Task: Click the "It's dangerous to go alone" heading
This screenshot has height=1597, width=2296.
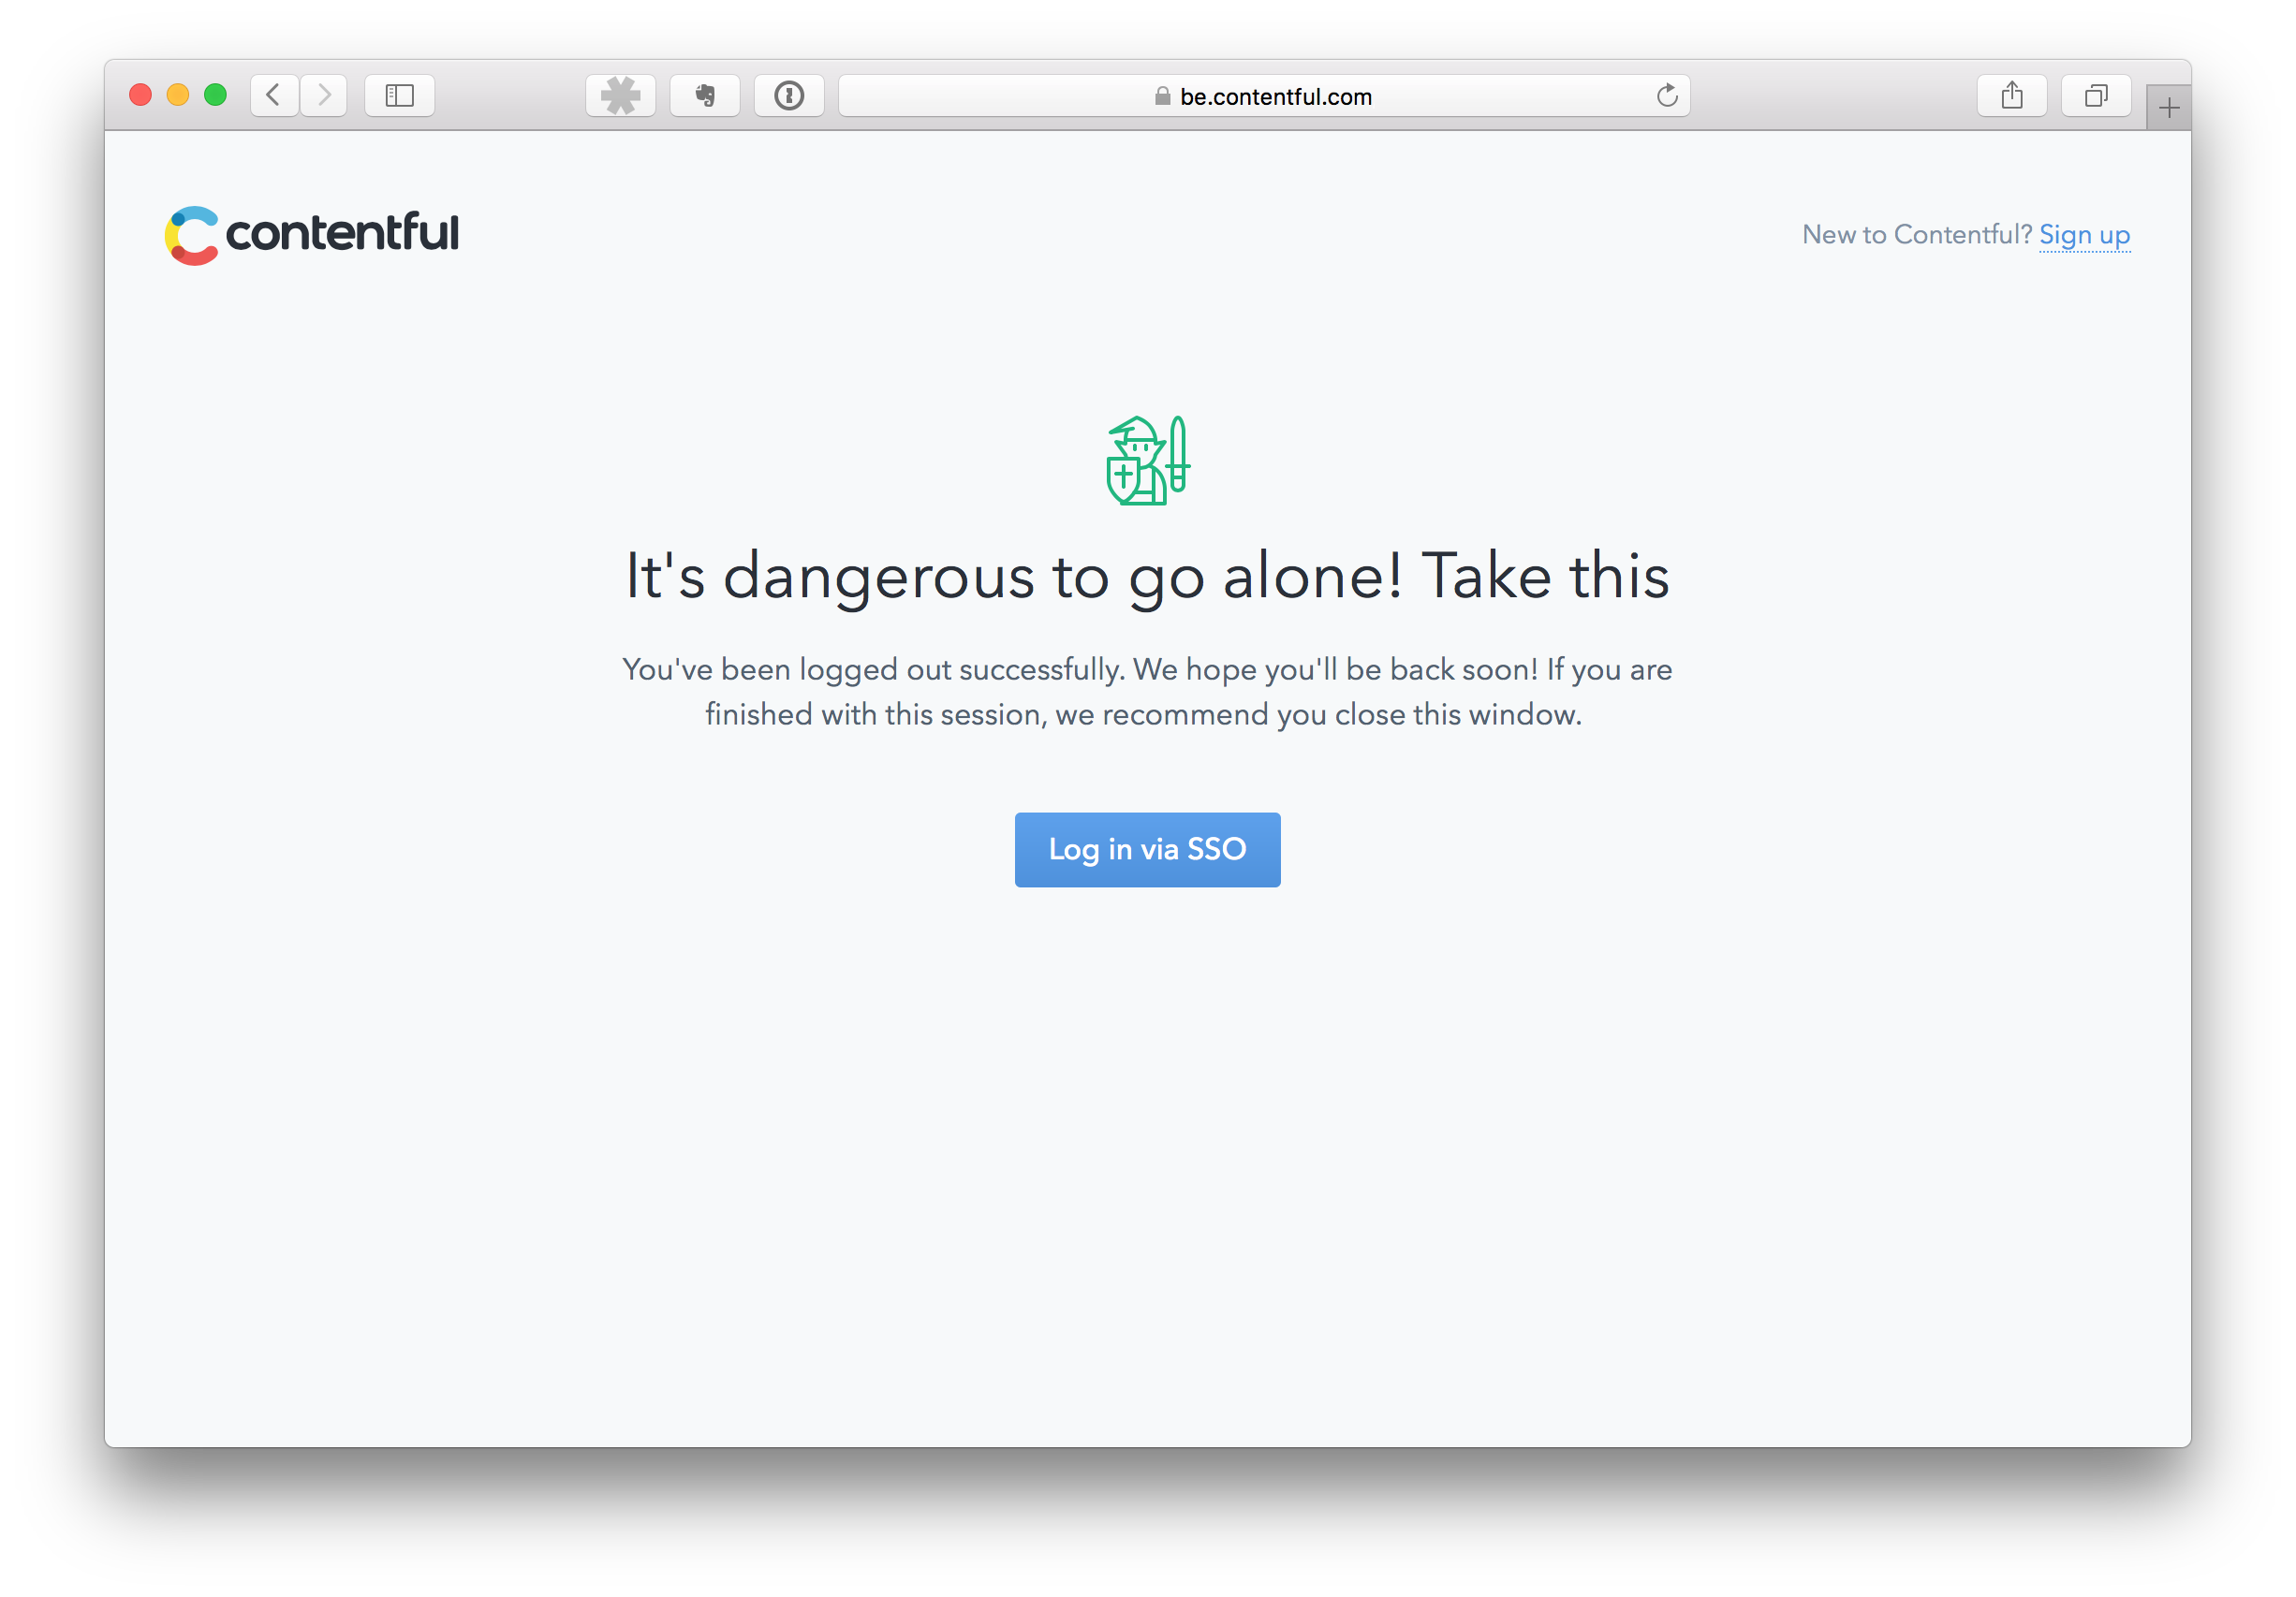Action: click(x=1147, y=576)
